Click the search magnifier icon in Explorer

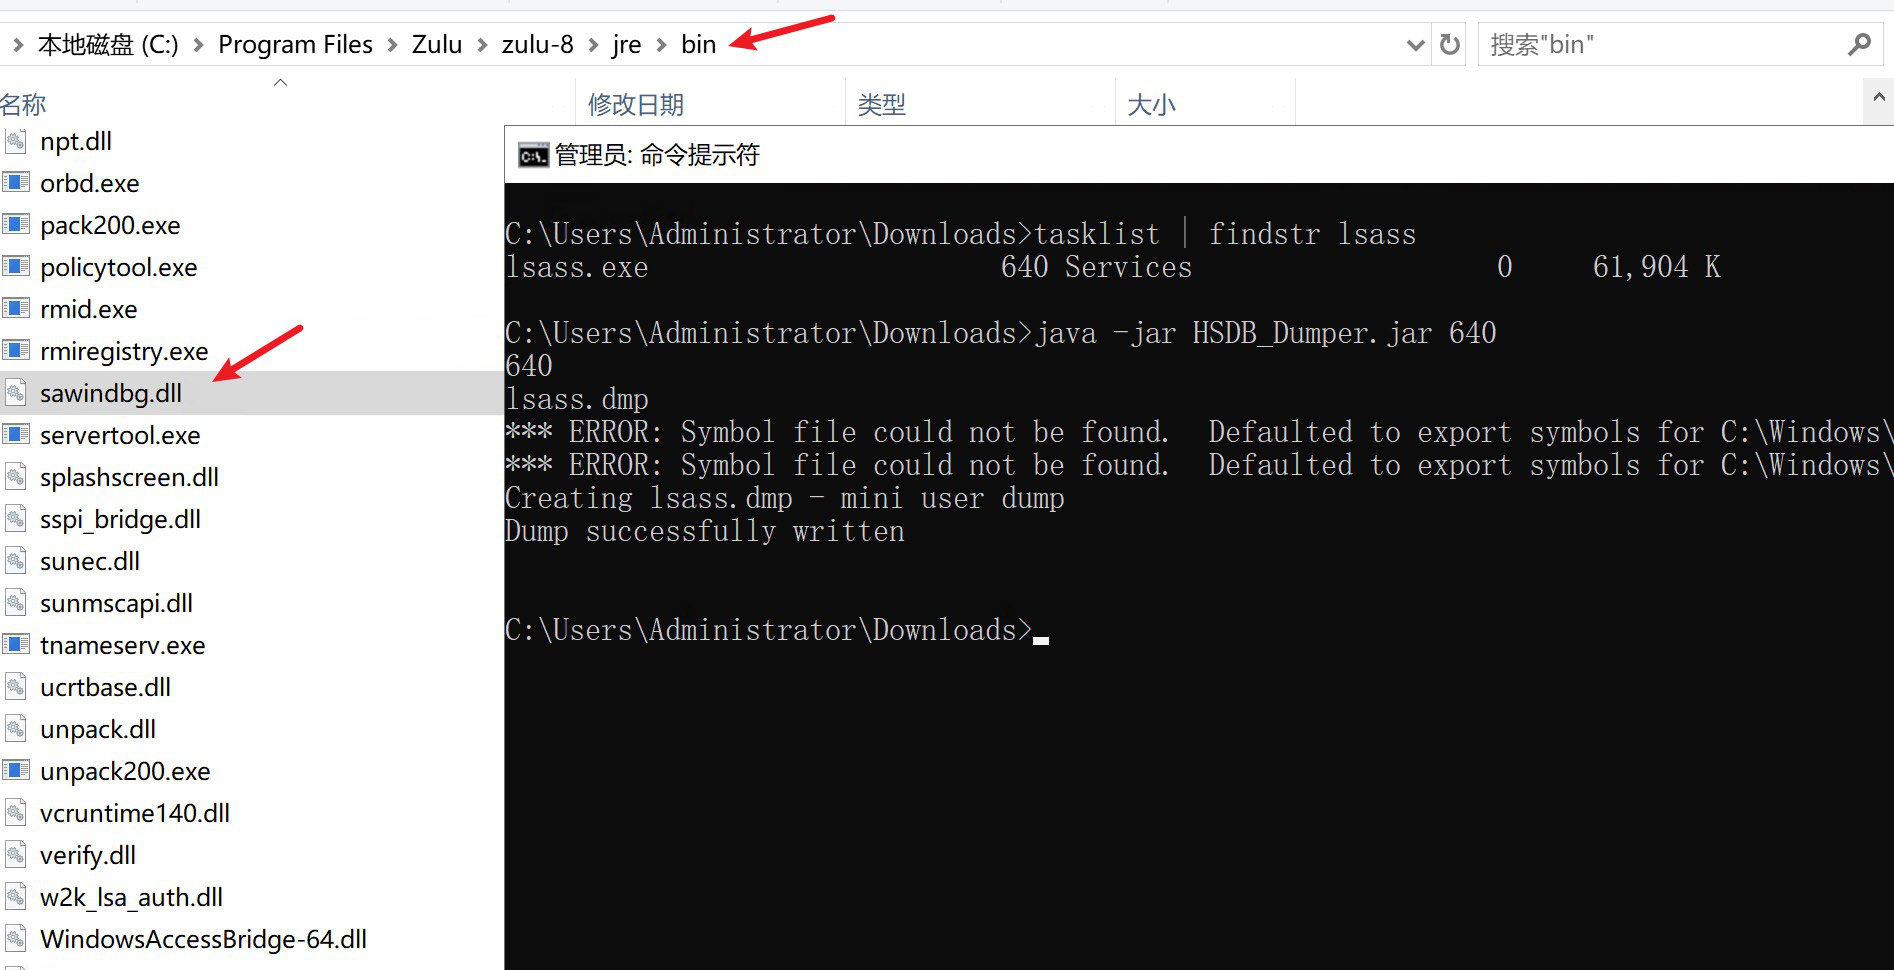coord(1859,45)
